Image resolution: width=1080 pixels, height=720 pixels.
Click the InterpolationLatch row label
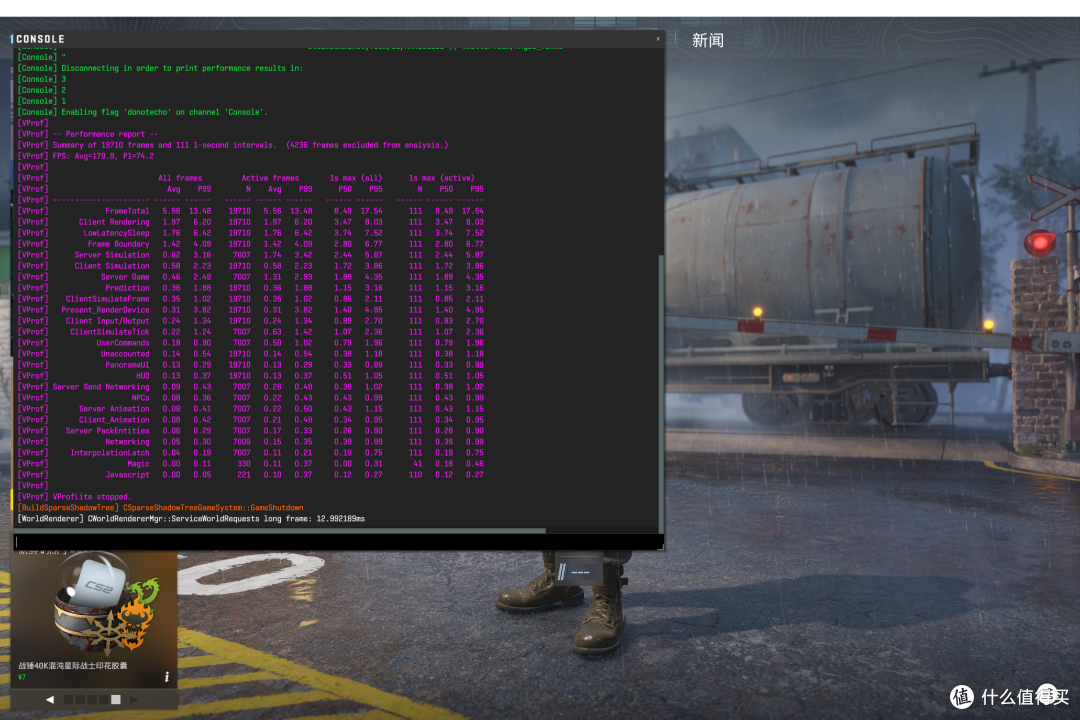[x=110, y=454]
